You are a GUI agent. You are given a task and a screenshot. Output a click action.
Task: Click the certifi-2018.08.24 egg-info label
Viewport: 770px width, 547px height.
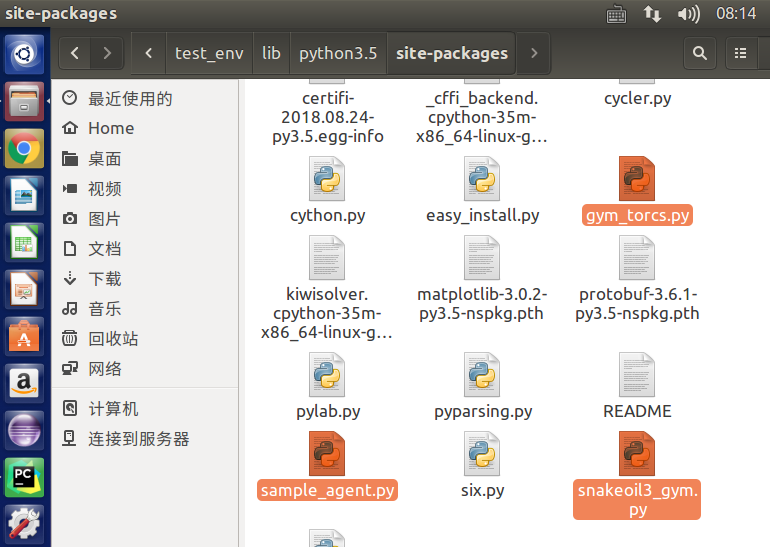(x=328, y=117)
